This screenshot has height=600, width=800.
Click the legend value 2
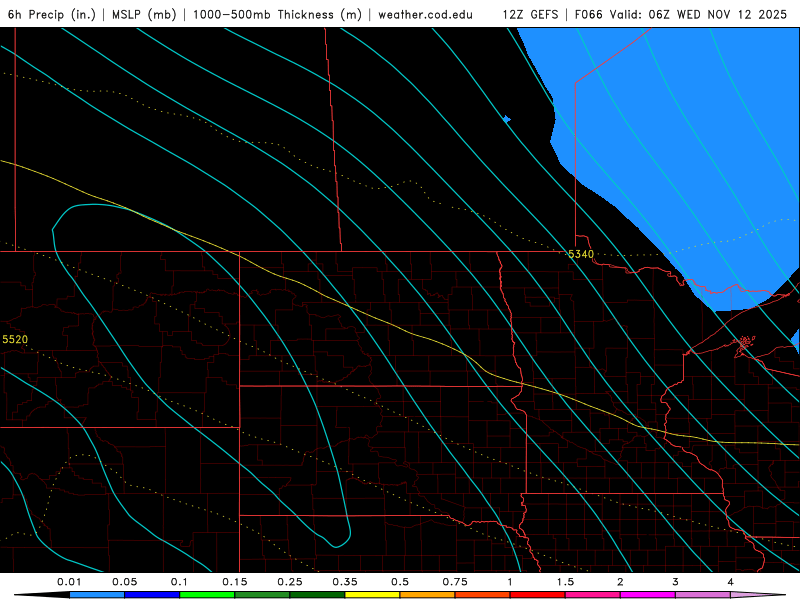coord(620,582)
